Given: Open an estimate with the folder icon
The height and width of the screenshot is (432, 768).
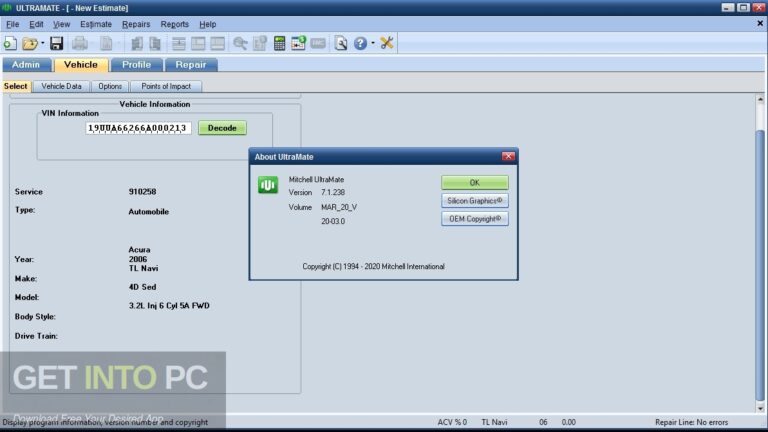Looking at the screenshot, I should pyautogui.click(x=30, y=44).
